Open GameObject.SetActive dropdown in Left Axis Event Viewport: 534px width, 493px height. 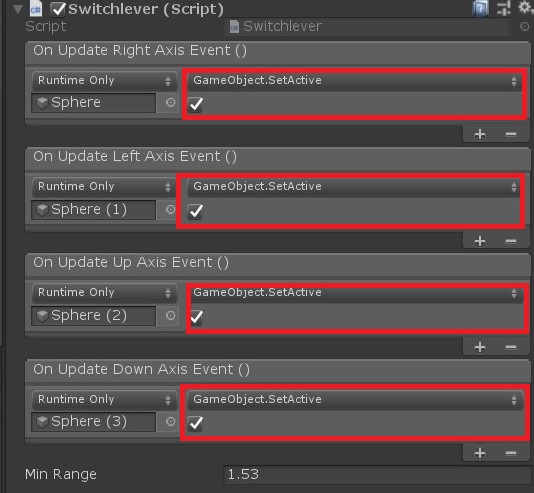coord(354,187)
